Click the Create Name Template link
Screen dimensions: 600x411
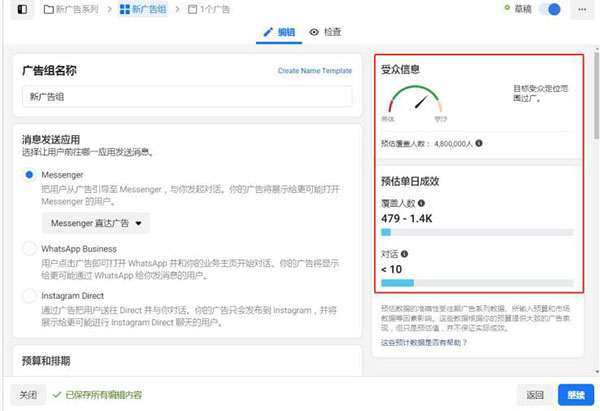(314, 71)
